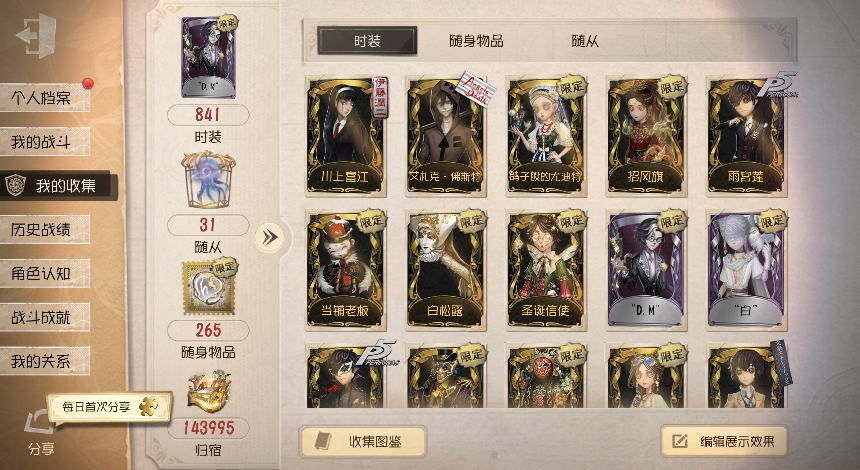Select the 时装 tab

pyautogui.click(x=367, y=41)
